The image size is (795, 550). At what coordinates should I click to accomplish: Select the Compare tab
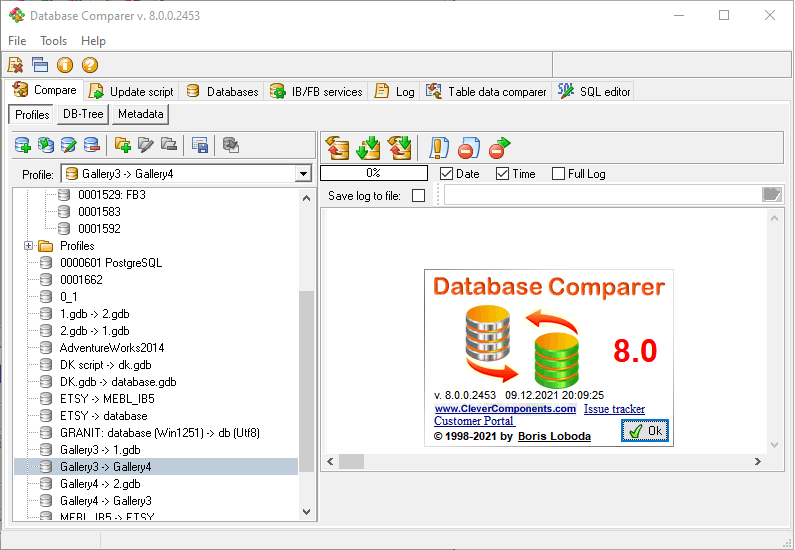pyautogui.click(x=45, y=90)
